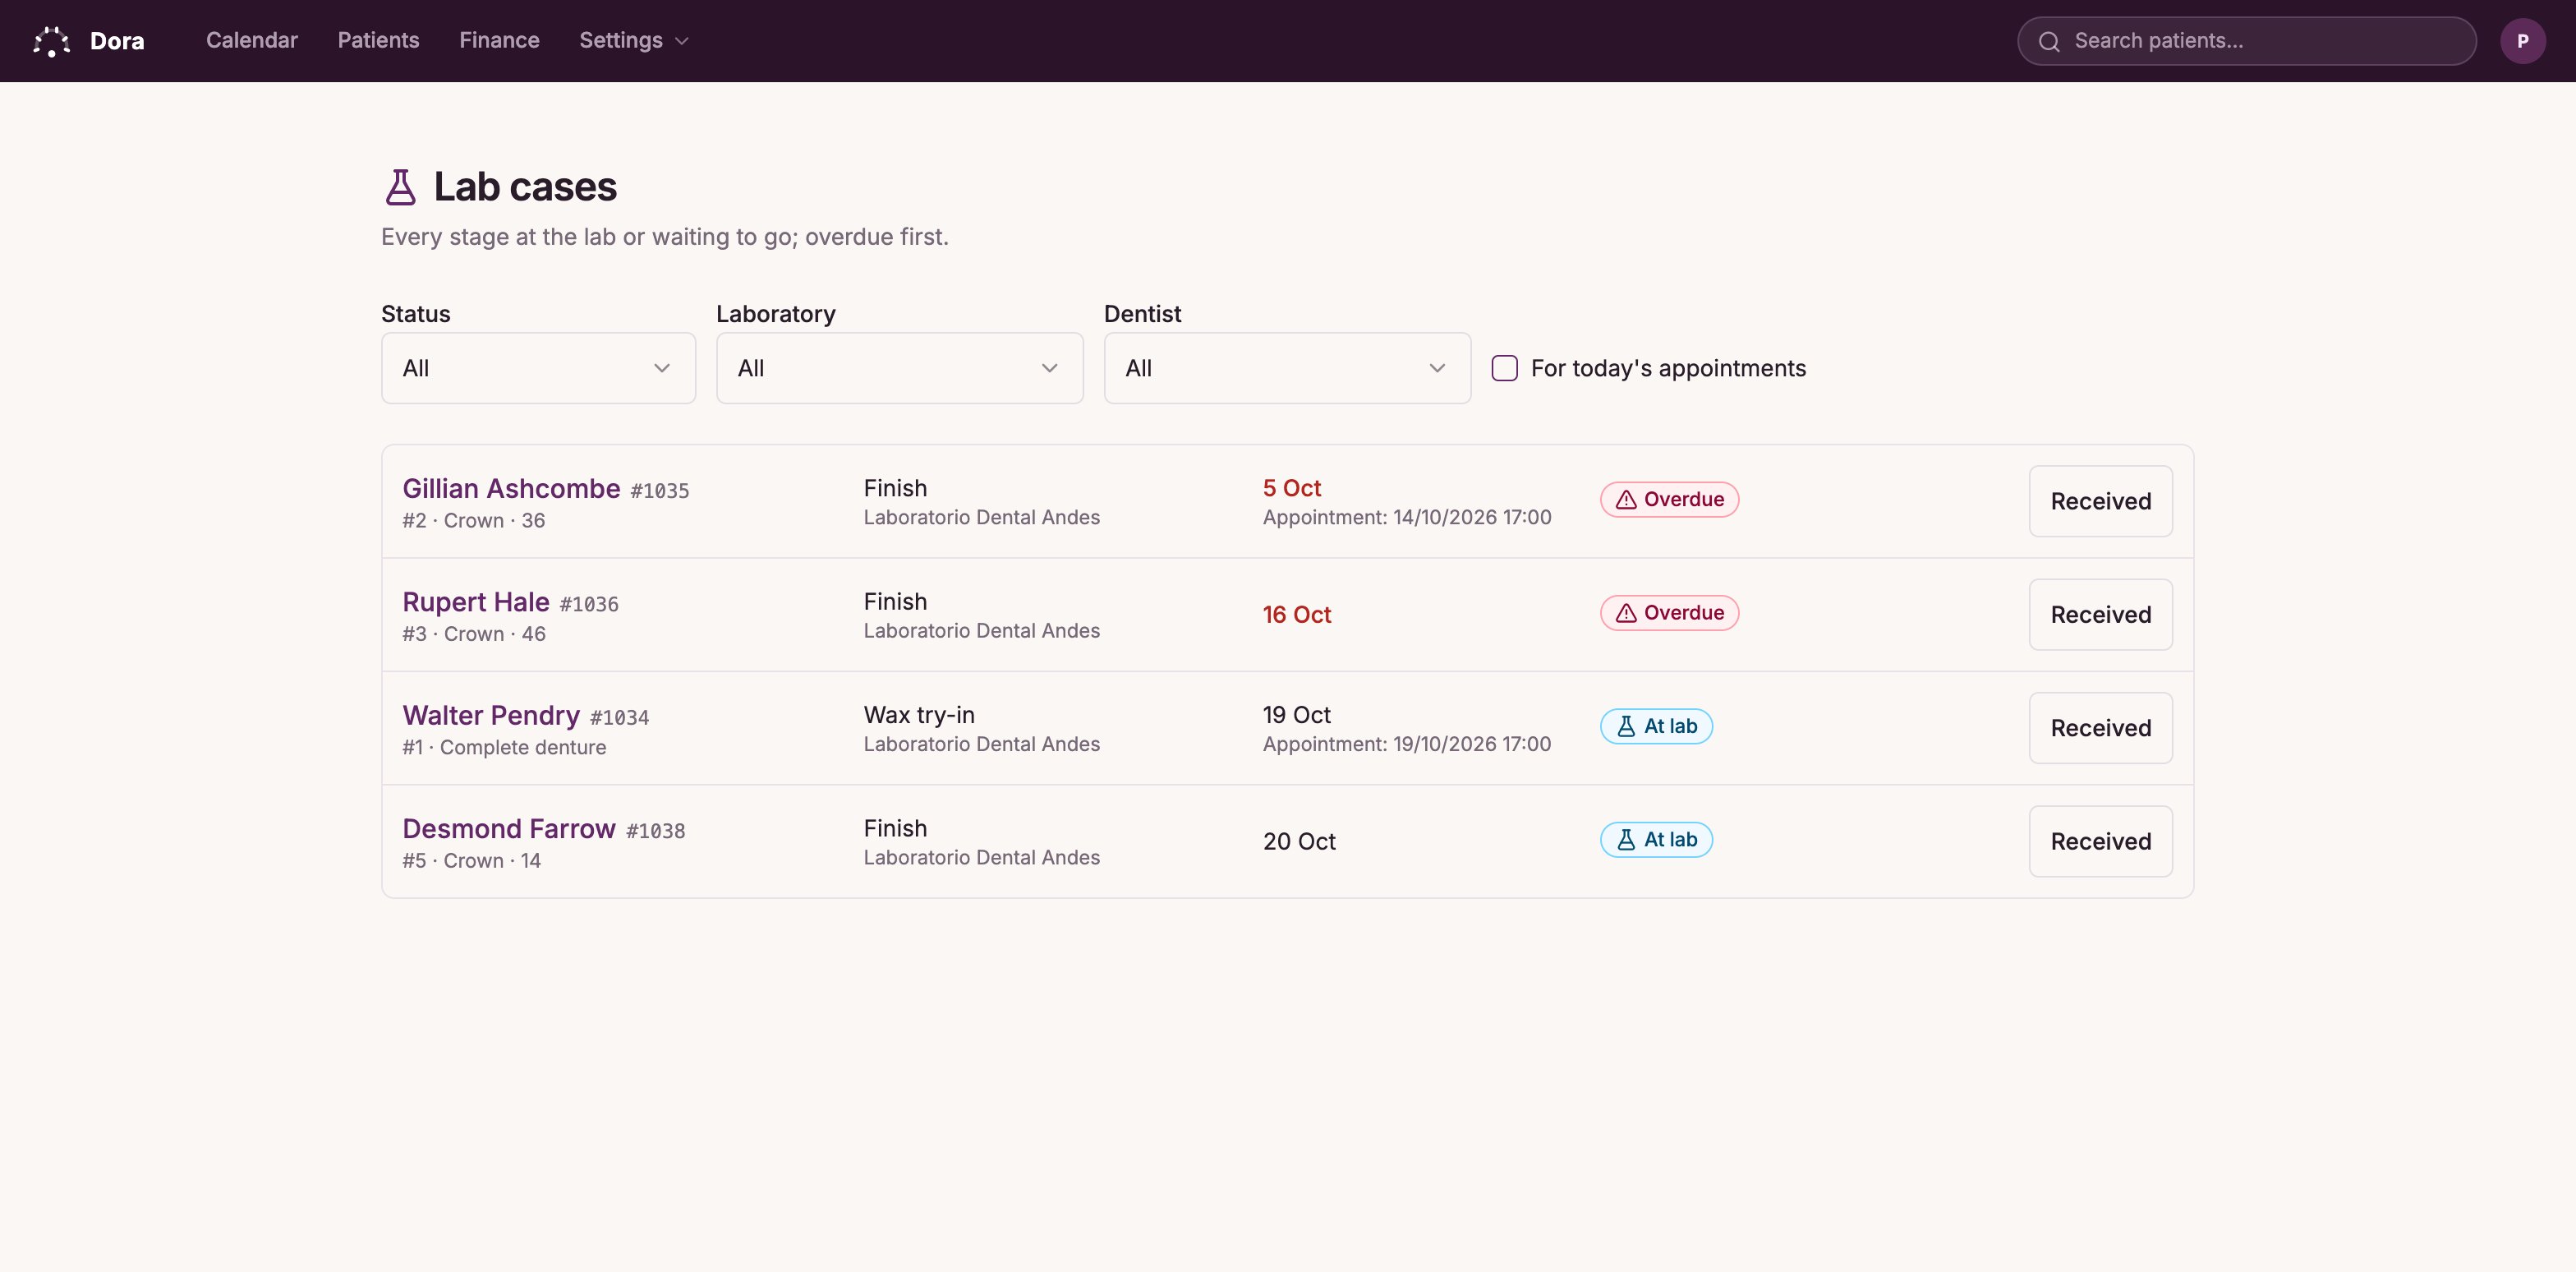The height and width of the screenshot is (1272, 2576).
Task: Focus the Search patients field
Action: tap(2246, 41)
